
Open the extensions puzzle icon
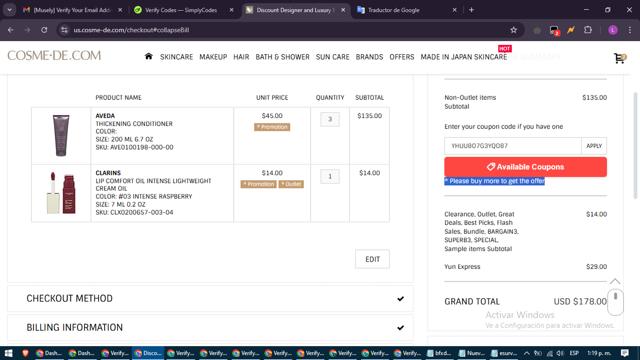pos(588,30)
